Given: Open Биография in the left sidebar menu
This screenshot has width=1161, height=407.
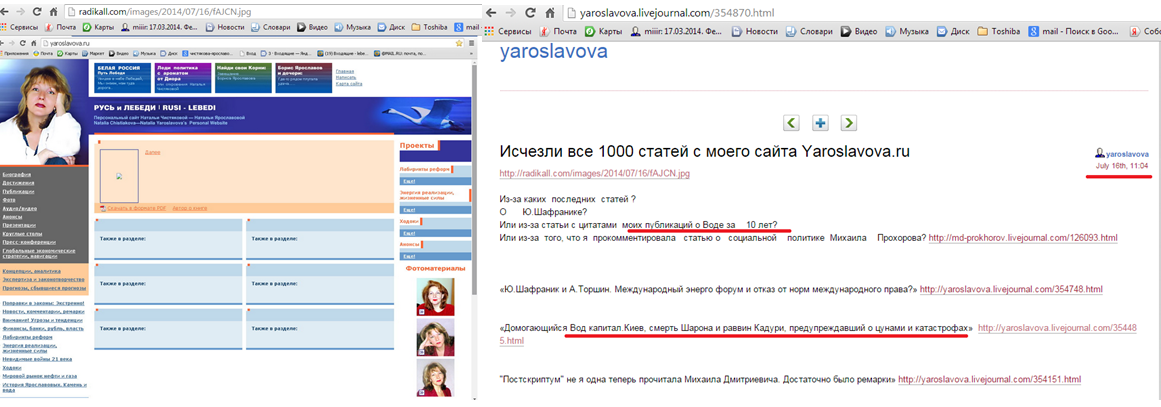Looking at the screenshot, I should pos(17,172).
